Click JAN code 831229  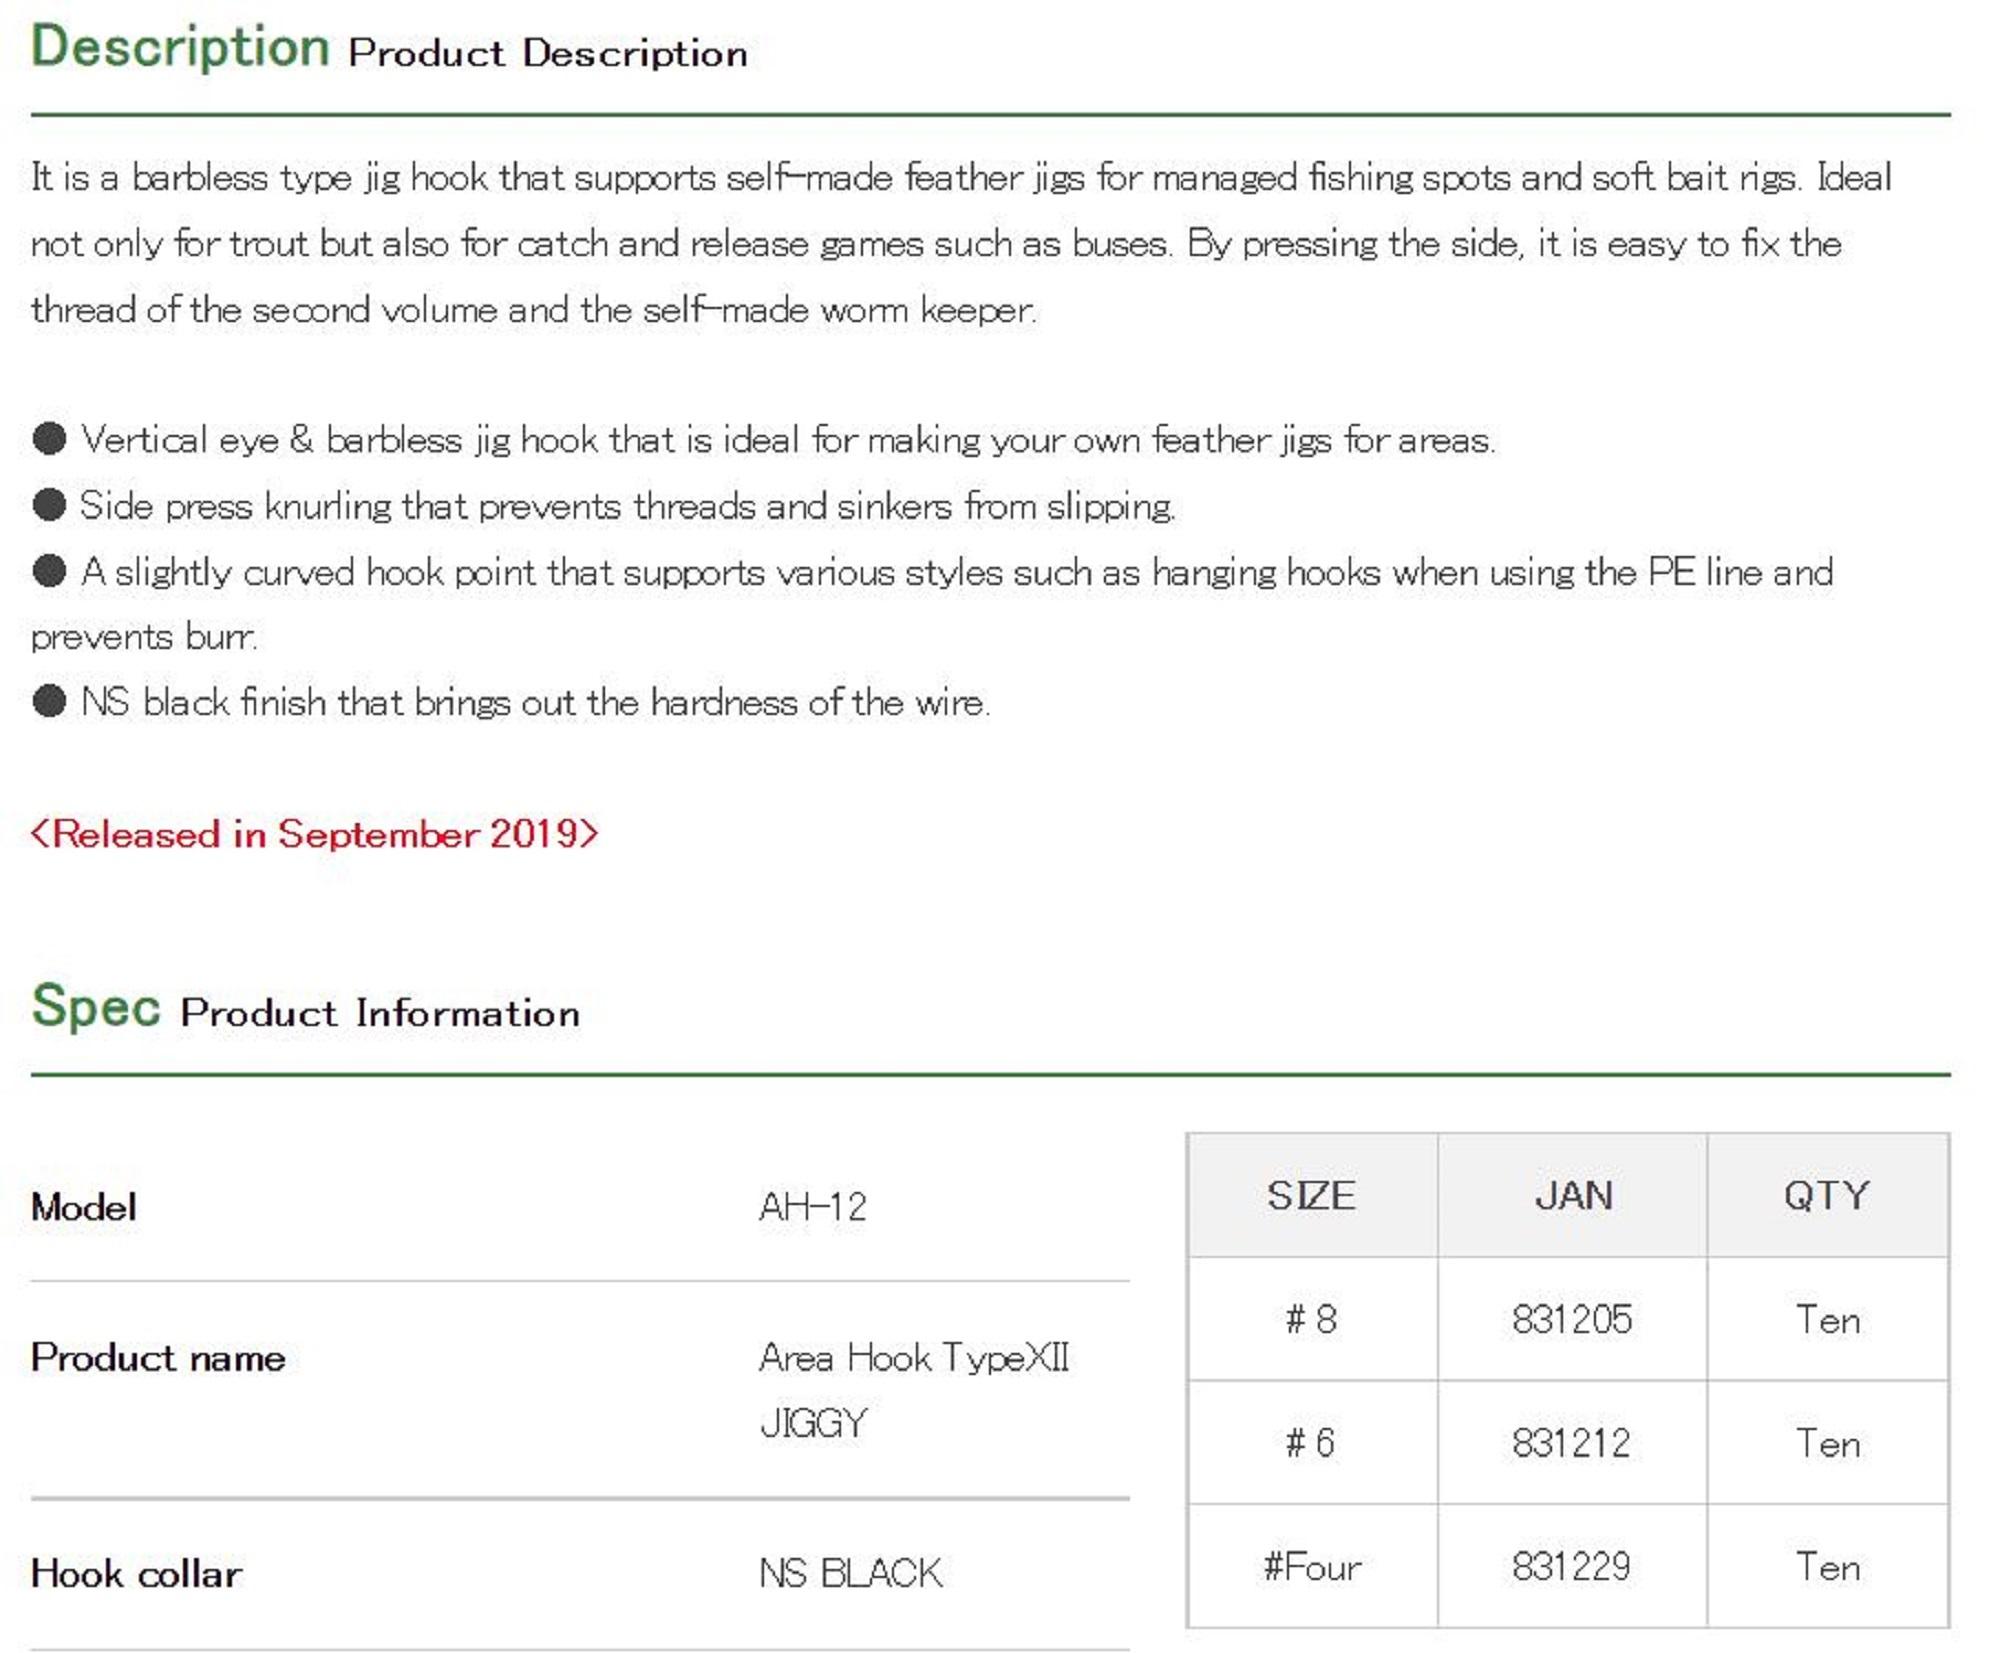click(1572, 1567)
